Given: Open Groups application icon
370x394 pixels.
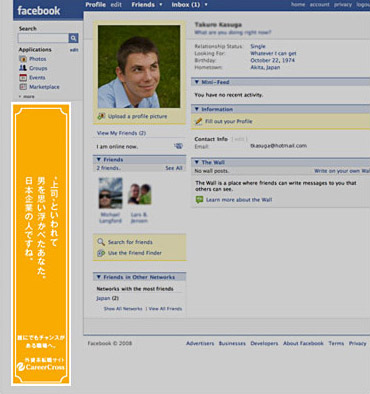Looking at the screenshot, I should click(x=23, y=68).
